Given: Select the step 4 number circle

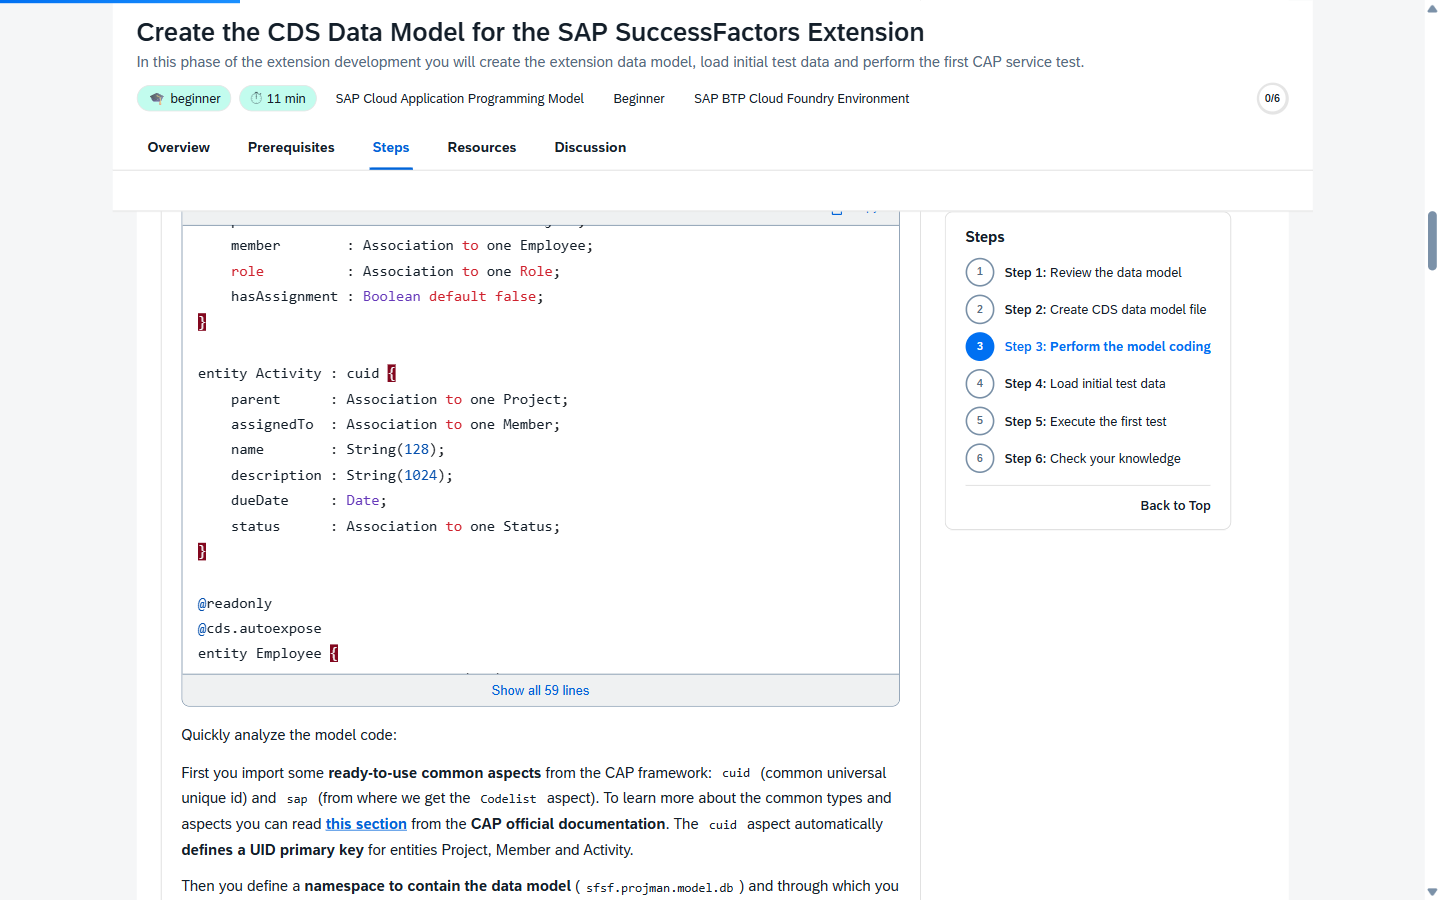Looking at the screenshot, I should click(x=980, y=383).
